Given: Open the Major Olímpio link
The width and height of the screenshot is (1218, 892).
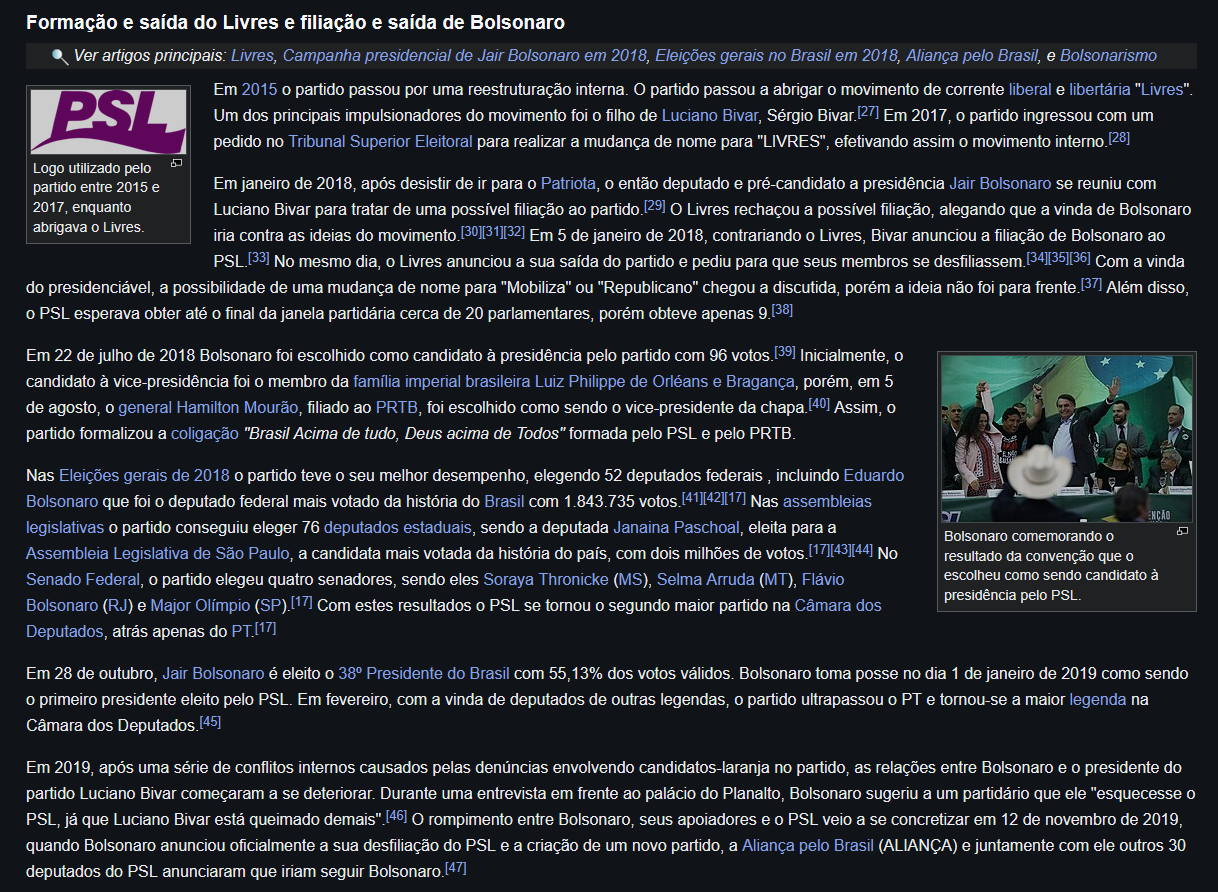Looking at the screenshot, I should pyautogui.click(x=200, y=605).
